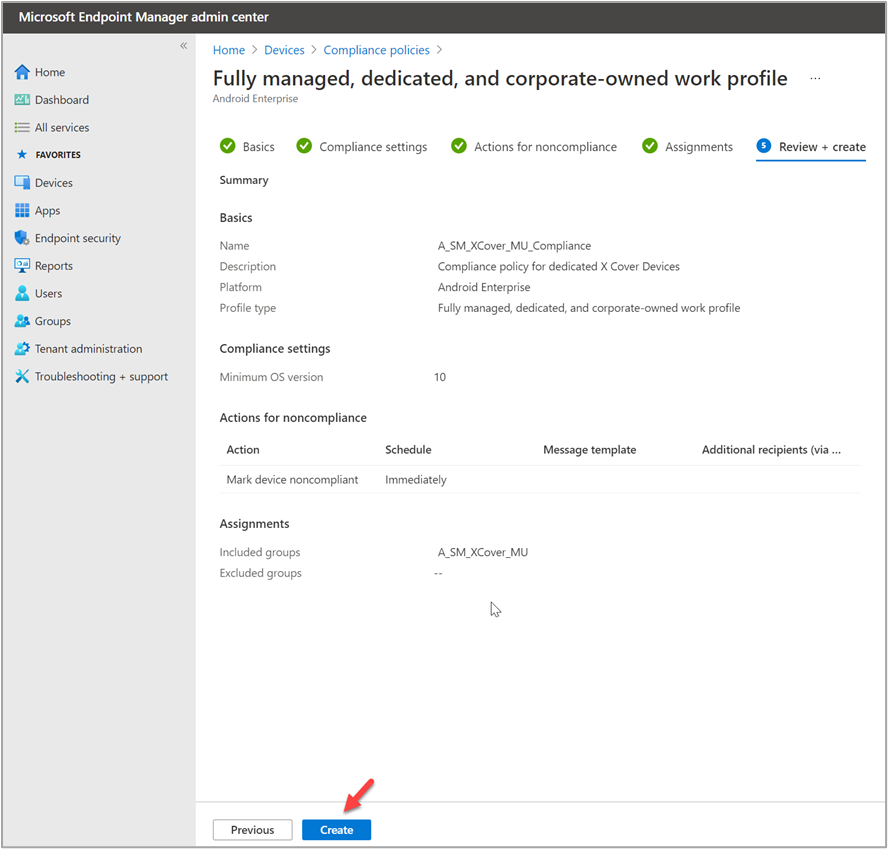Open the ellipsis more options menu
Image resolution: width=888 pixels, height=849 pixels.
815,79
